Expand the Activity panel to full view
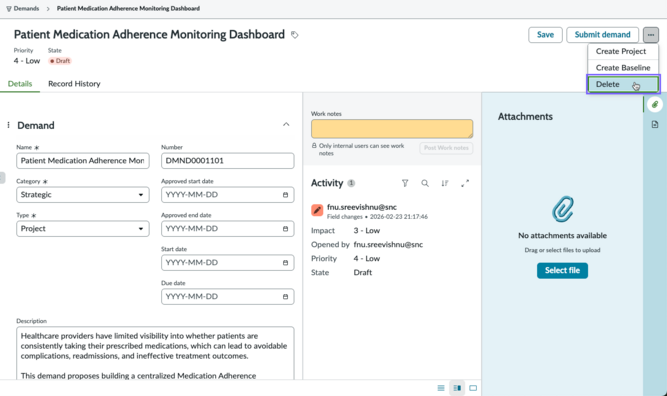The height and width of the screenshot is (396, 667). point(465,183)
